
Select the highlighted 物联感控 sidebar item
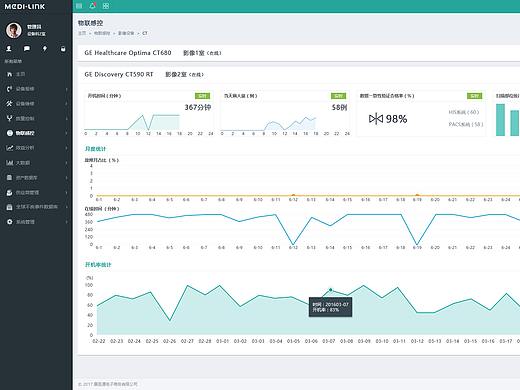[36, 133]
